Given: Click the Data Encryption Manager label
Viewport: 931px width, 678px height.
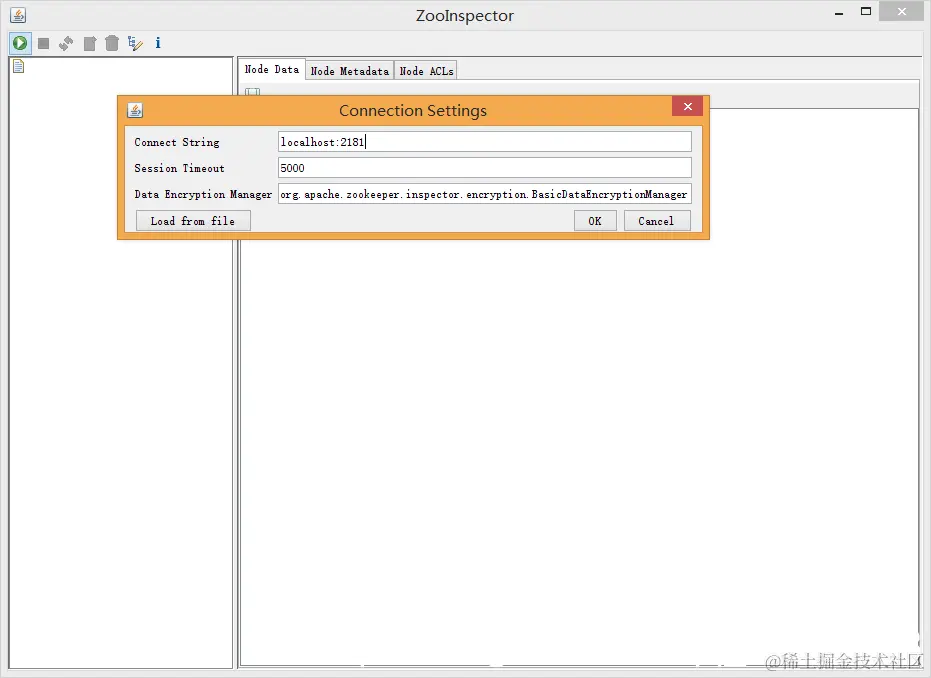Looking at the screenshot, I should 203,195.
